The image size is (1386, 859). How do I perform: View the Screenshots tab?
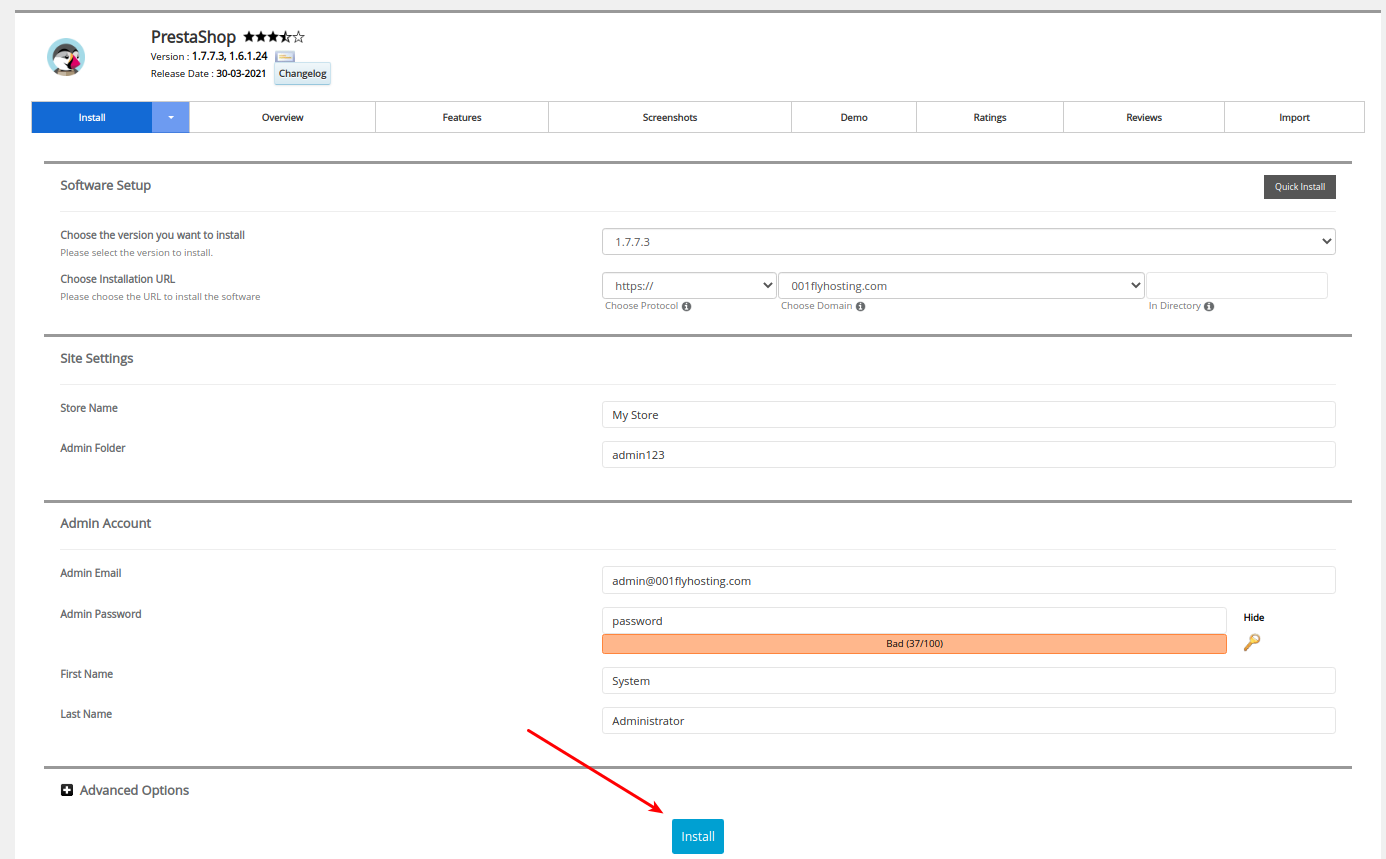point(670,117)
